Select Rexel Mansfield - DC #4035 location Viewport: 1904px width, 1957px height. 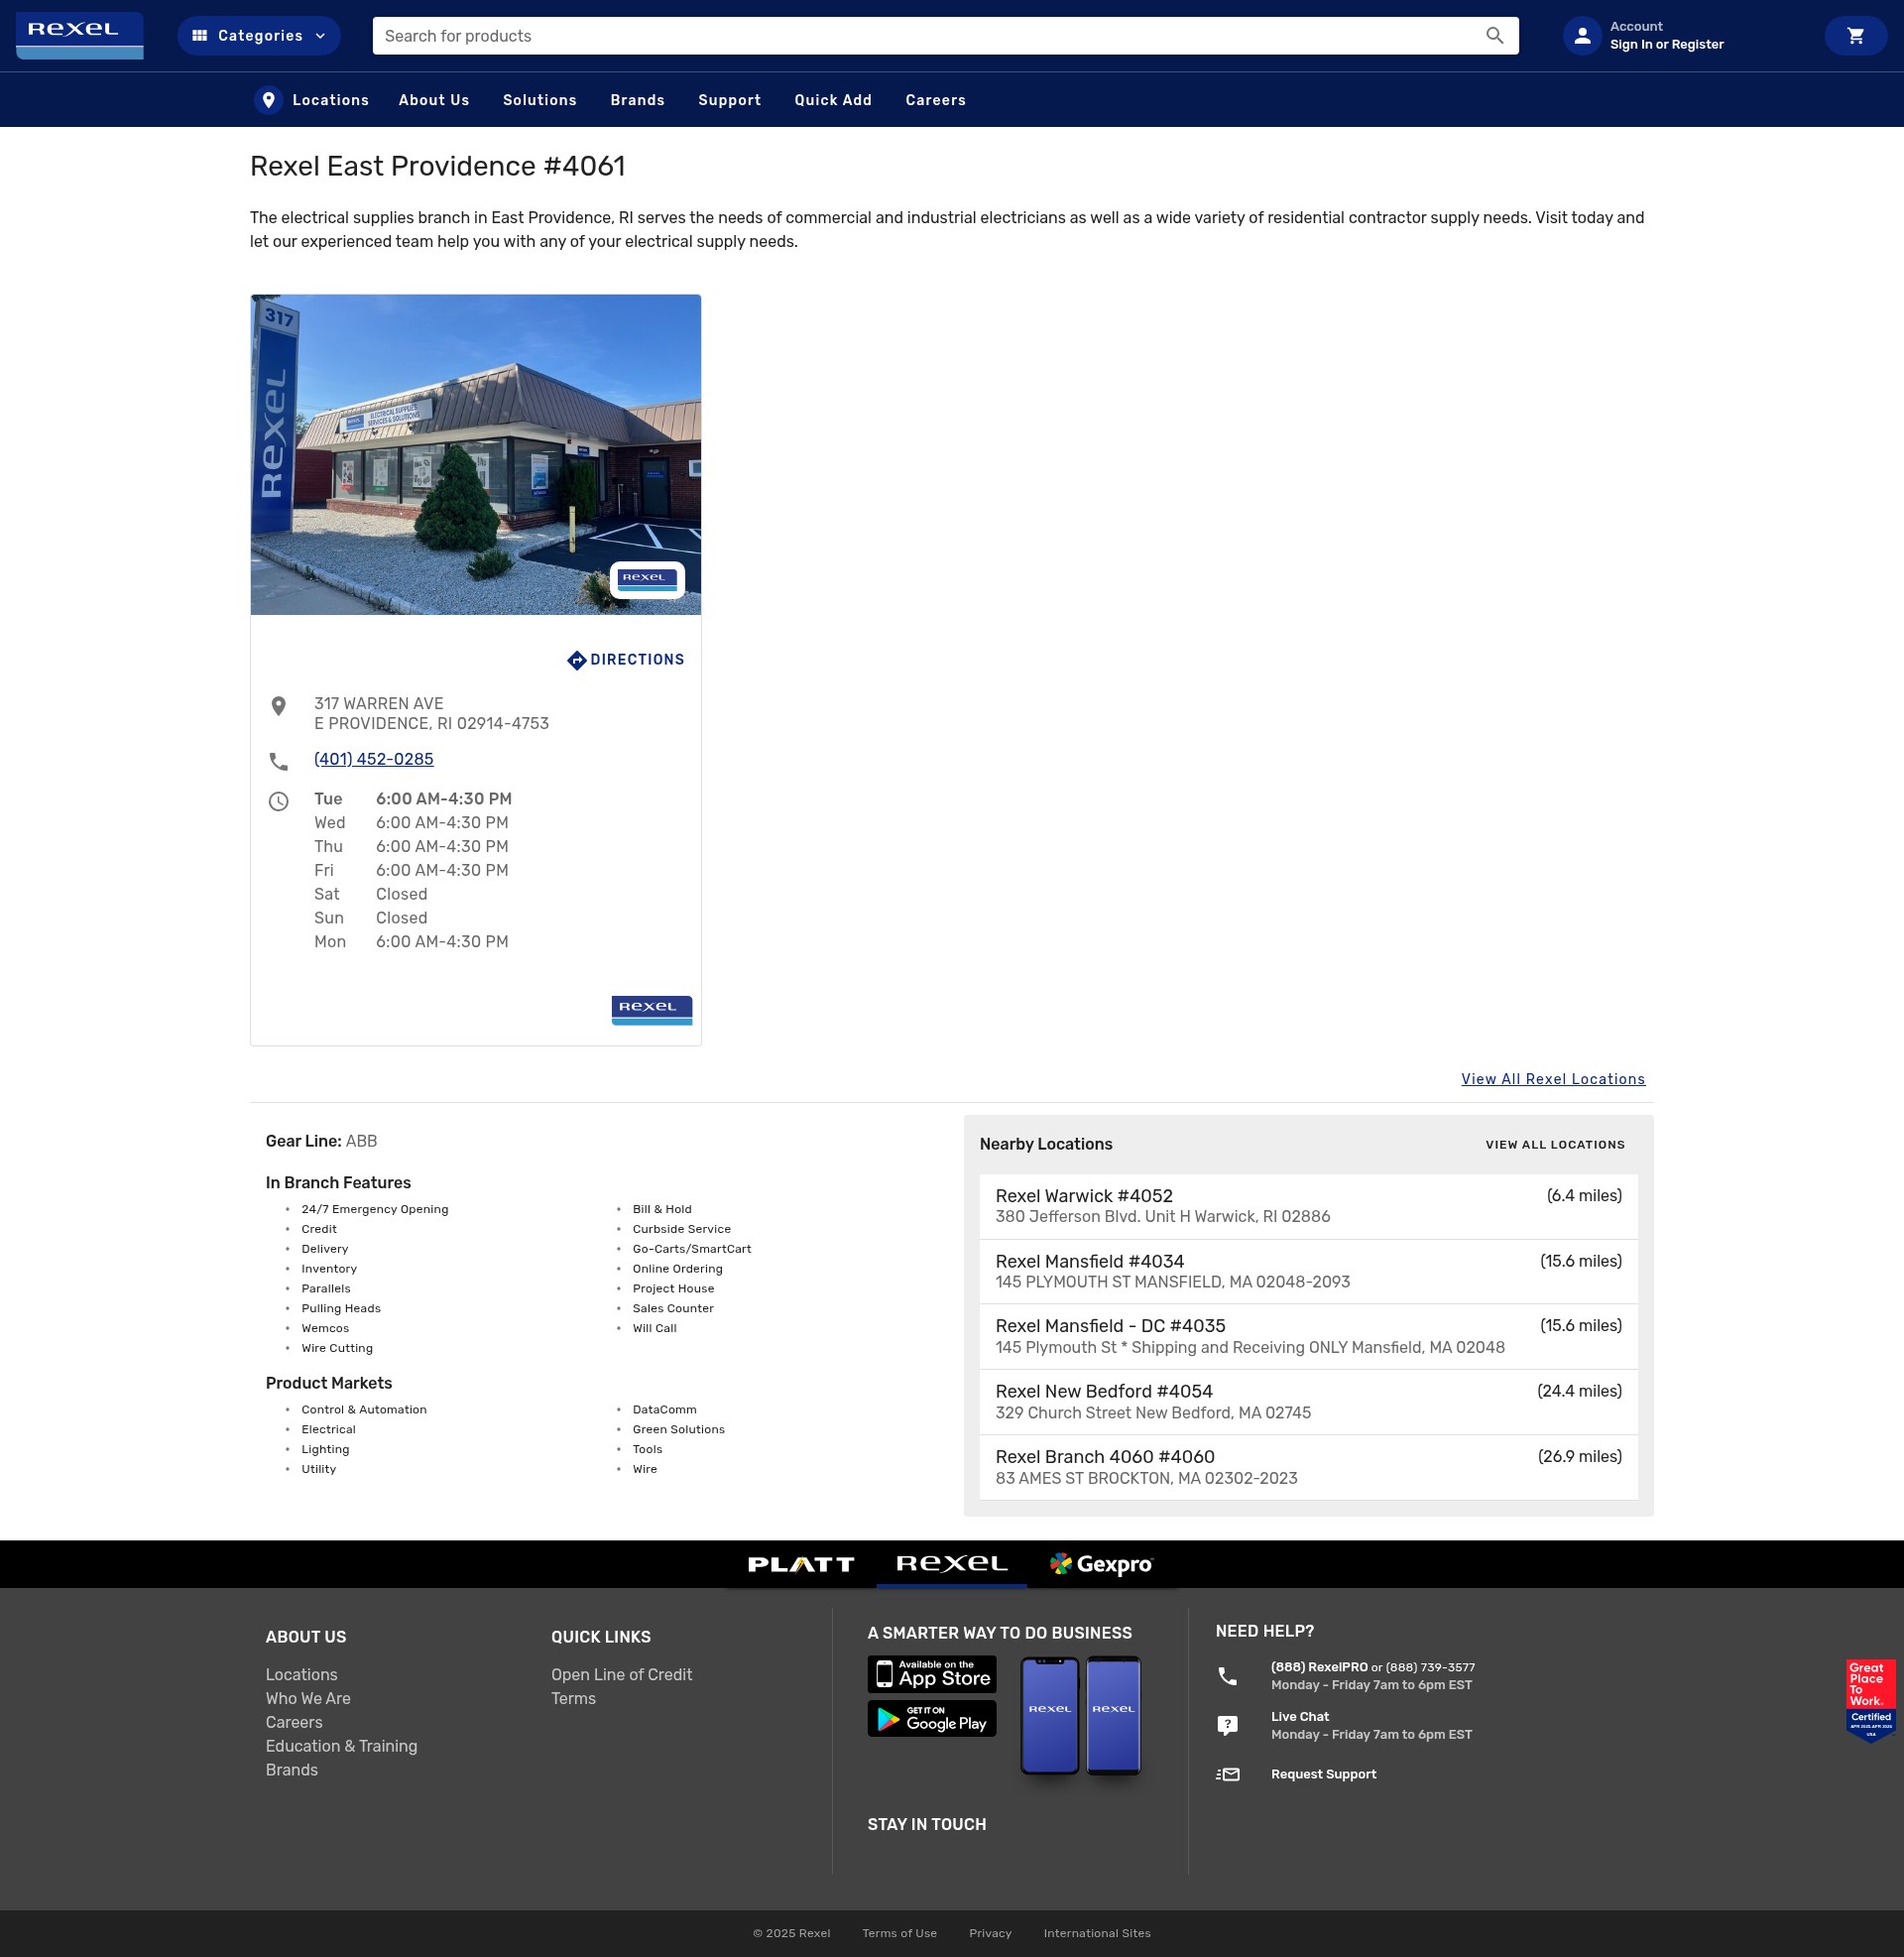[x=1308, y=1336]
